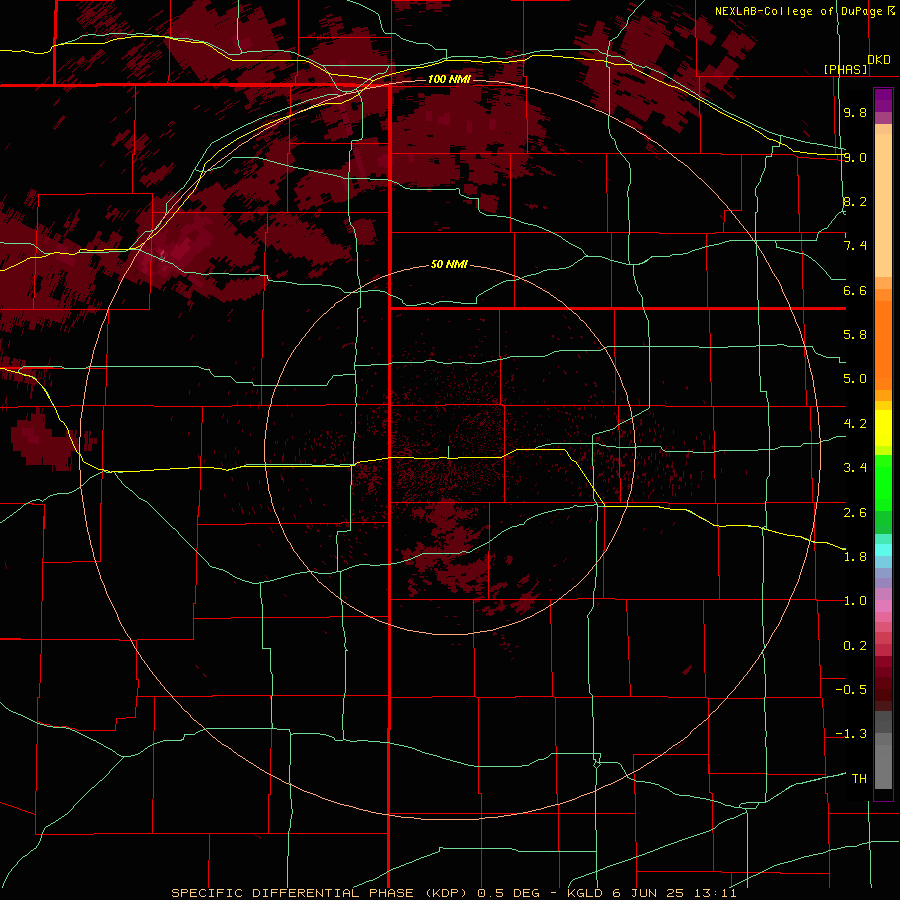The image size is (900, 900).
Task: Click the 4.2 scale value
Action: (x=855, y=424)
